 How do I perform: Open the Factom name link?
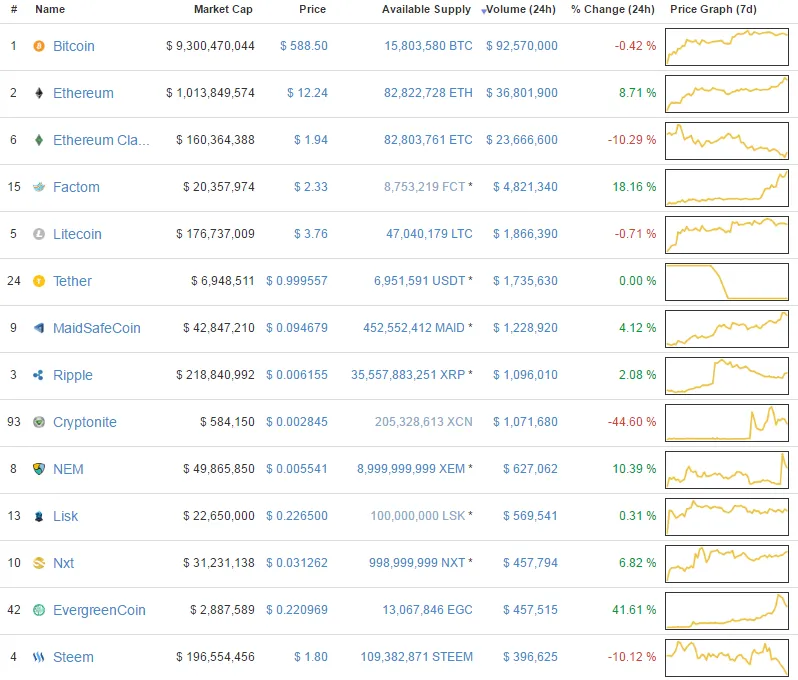click(x=76, y=187)
